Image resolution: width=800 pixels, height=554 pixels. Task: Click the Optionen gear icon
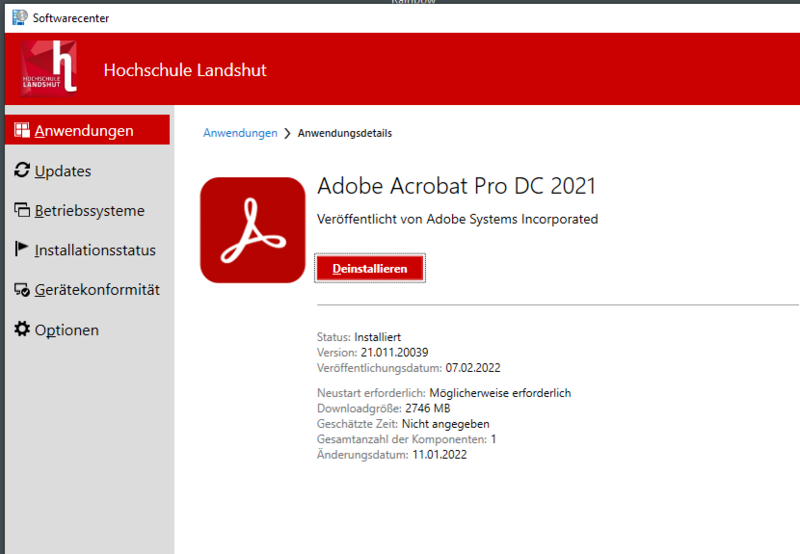pos(22,329)
